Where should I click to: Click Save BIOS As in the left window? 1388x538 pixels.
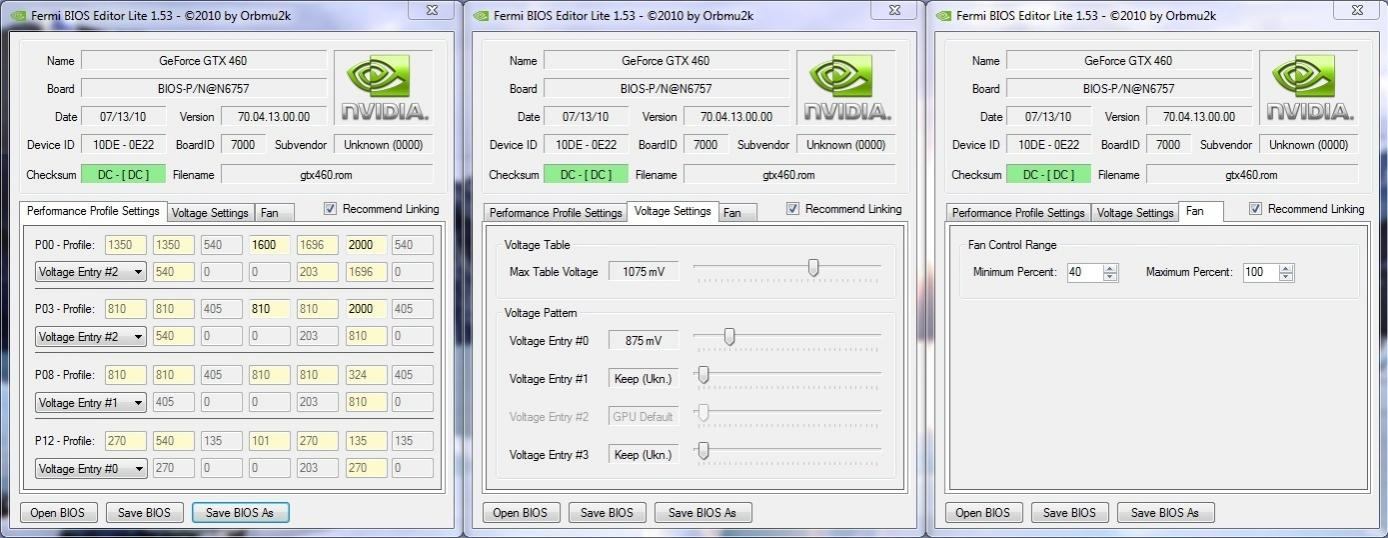tap(240, 513)
